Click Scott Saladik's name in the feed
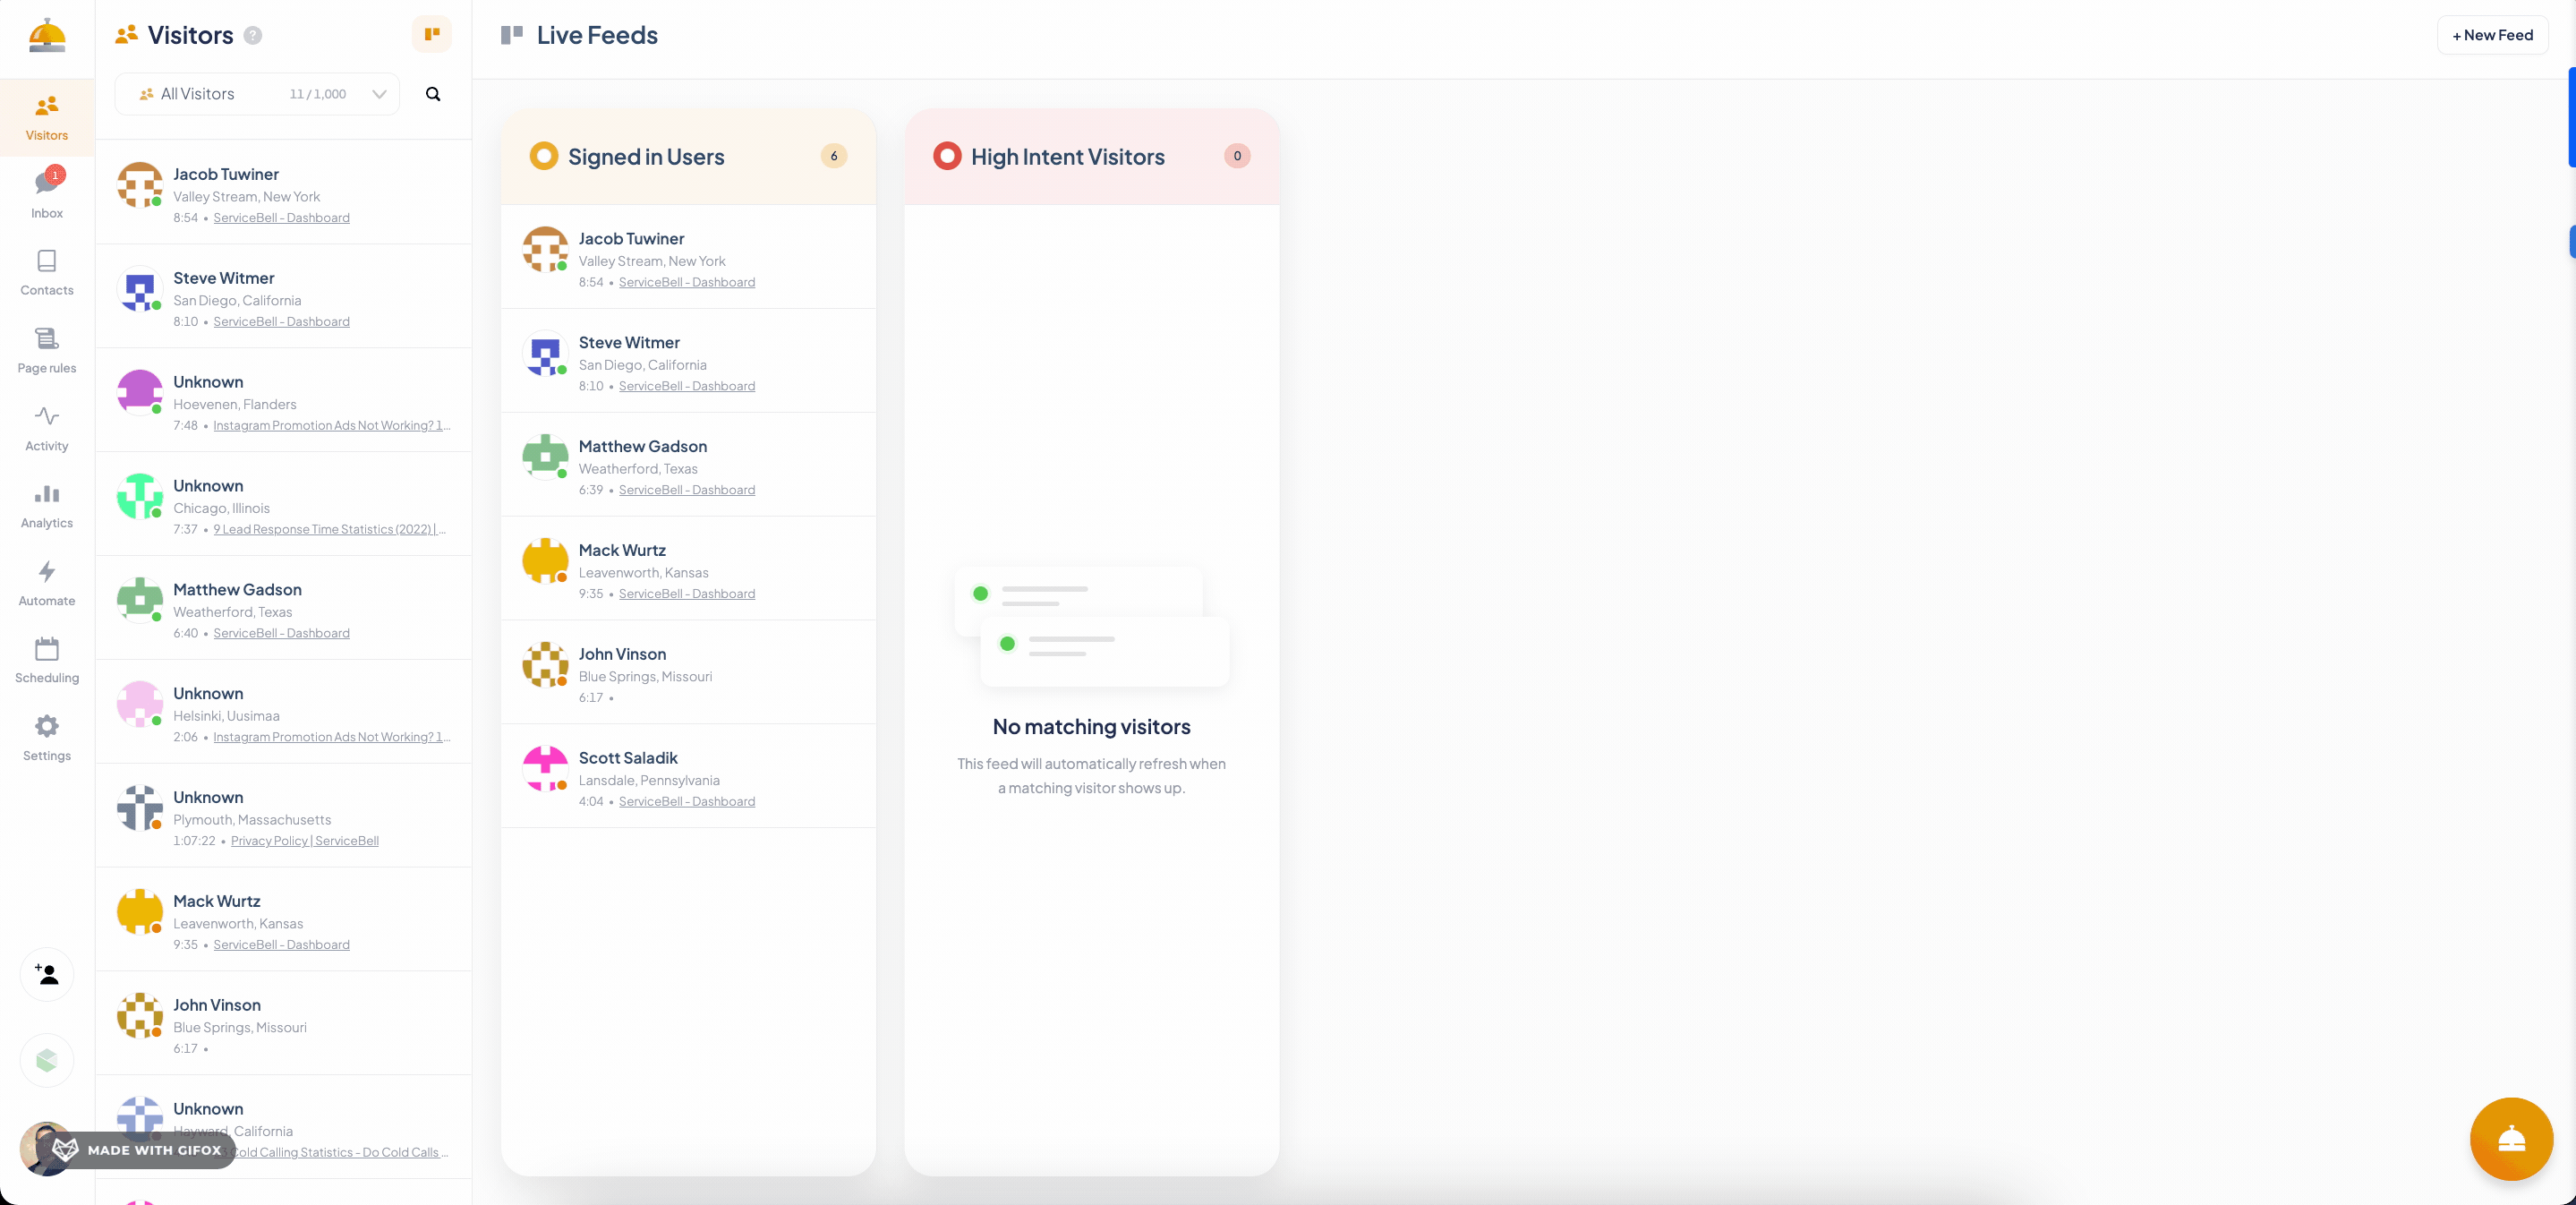Image resolution: width=2576 pixels, height=1205 pixels. click(628, 758)
